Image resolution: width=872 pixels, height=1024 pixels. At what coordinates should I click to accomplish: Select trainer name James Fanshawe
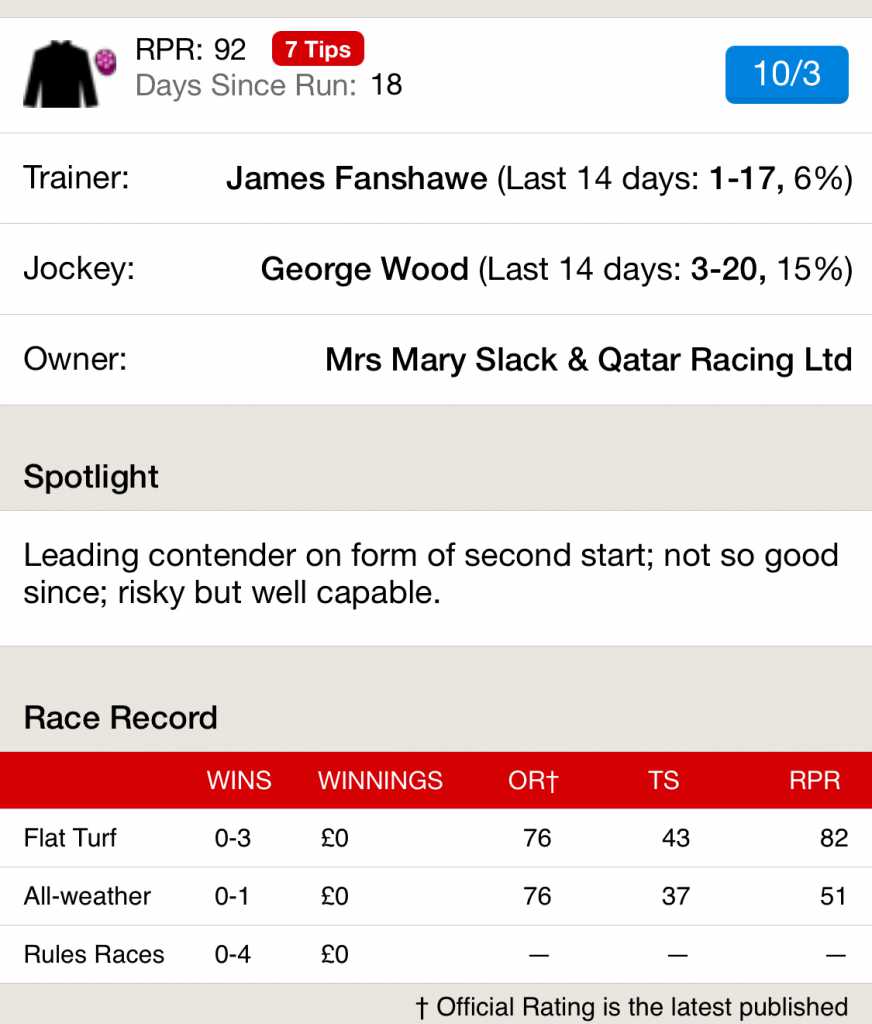(357, 179)
